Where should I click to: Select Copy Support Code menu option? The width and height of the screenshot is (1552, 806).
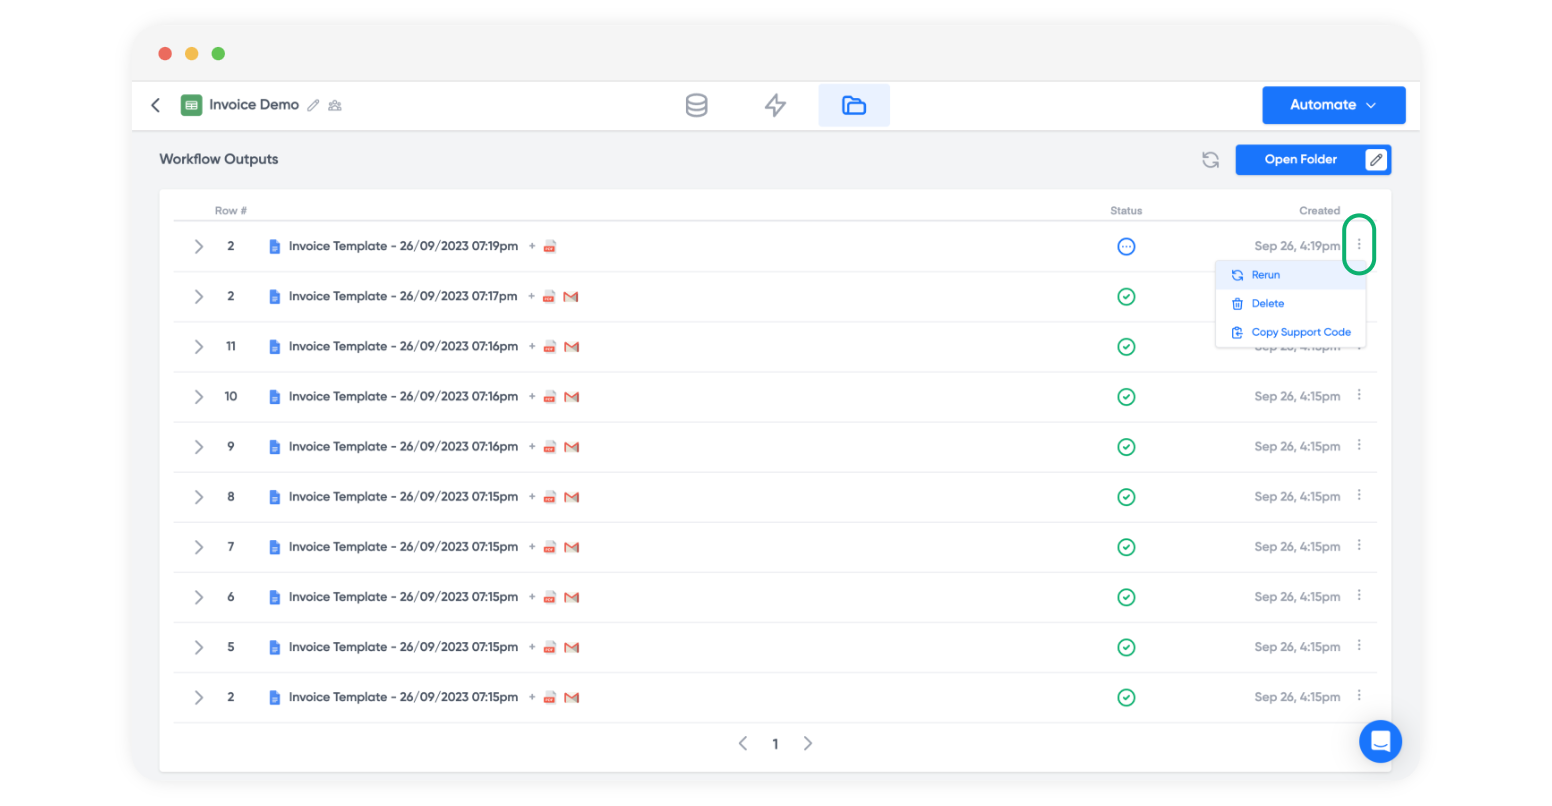[1300, 332]
